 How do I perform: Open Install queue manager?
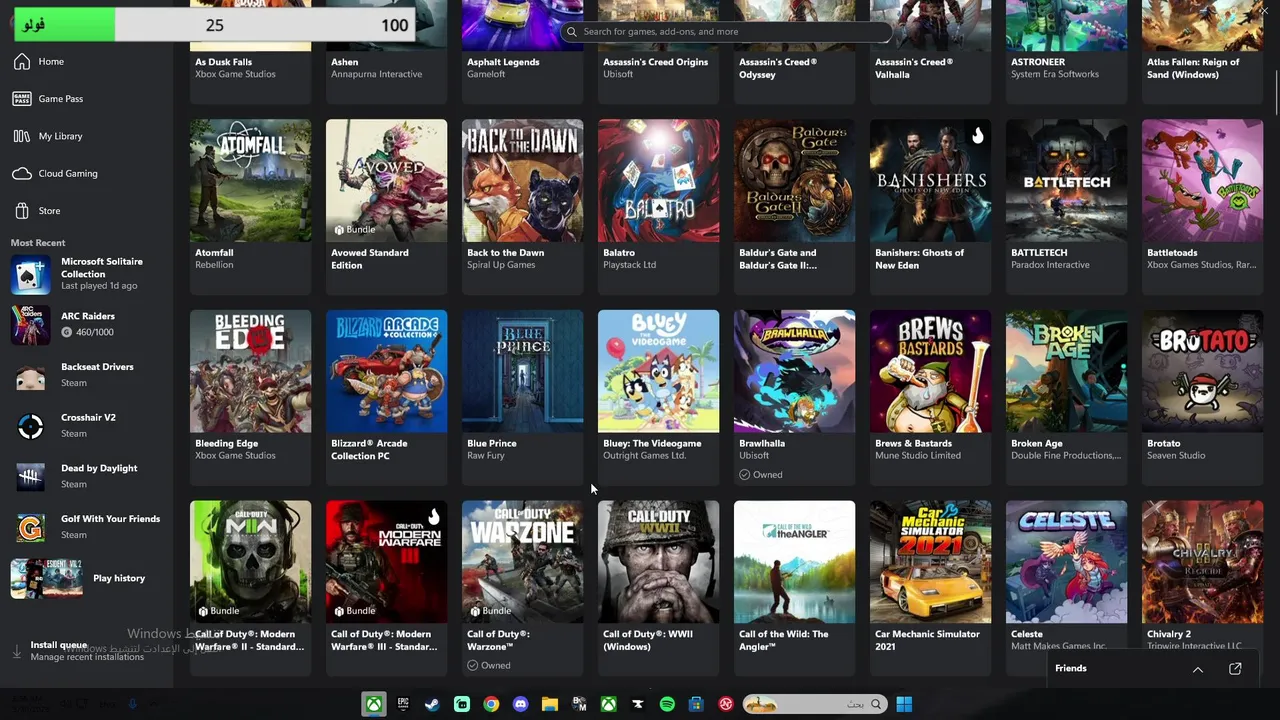(85, 651)
